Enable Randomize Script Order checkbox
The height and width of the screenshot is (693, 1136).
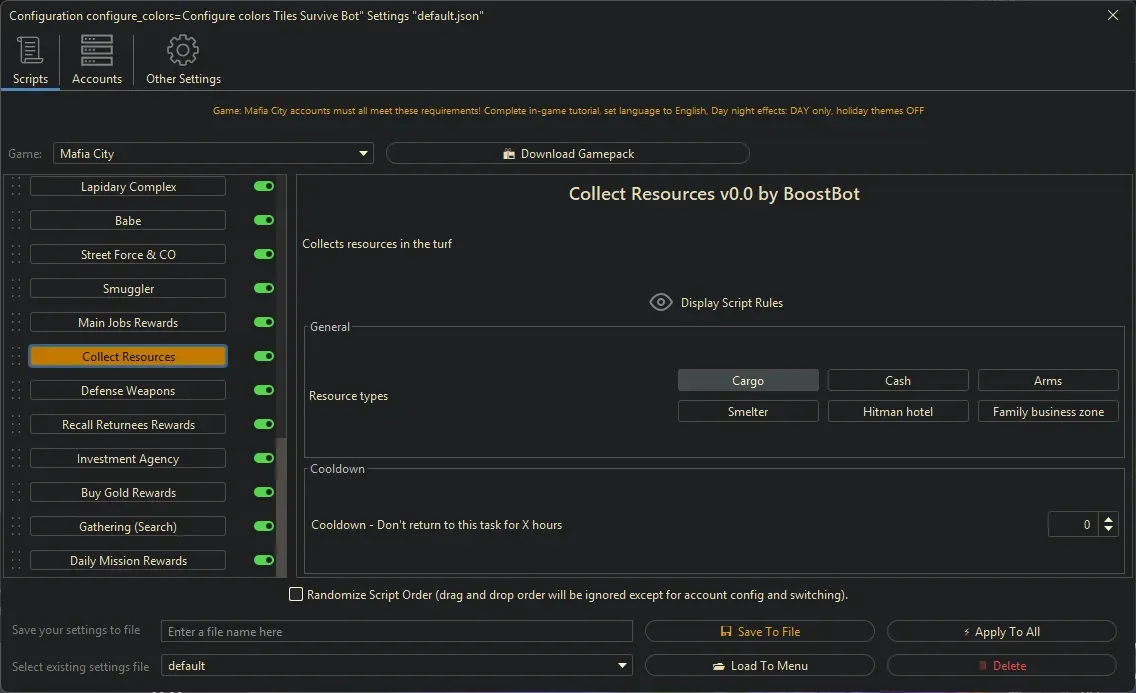coord(296,594)
